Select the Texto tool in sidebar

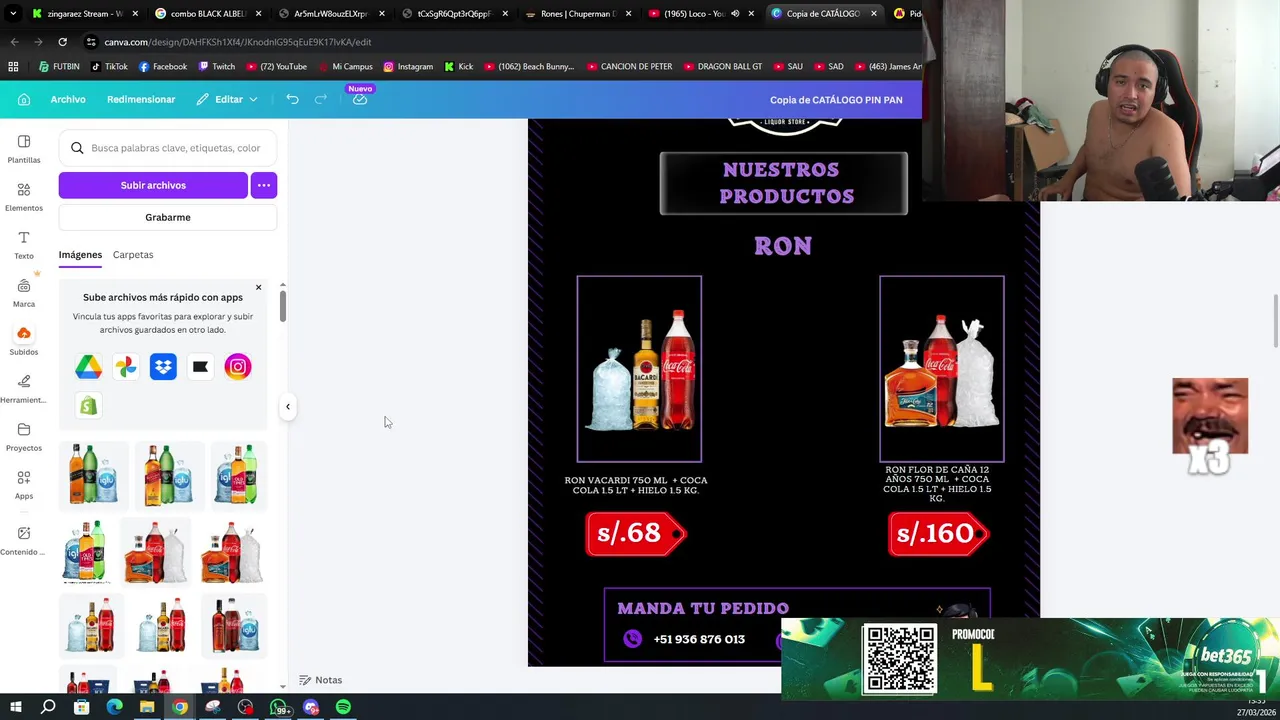[x=24, y=245]
